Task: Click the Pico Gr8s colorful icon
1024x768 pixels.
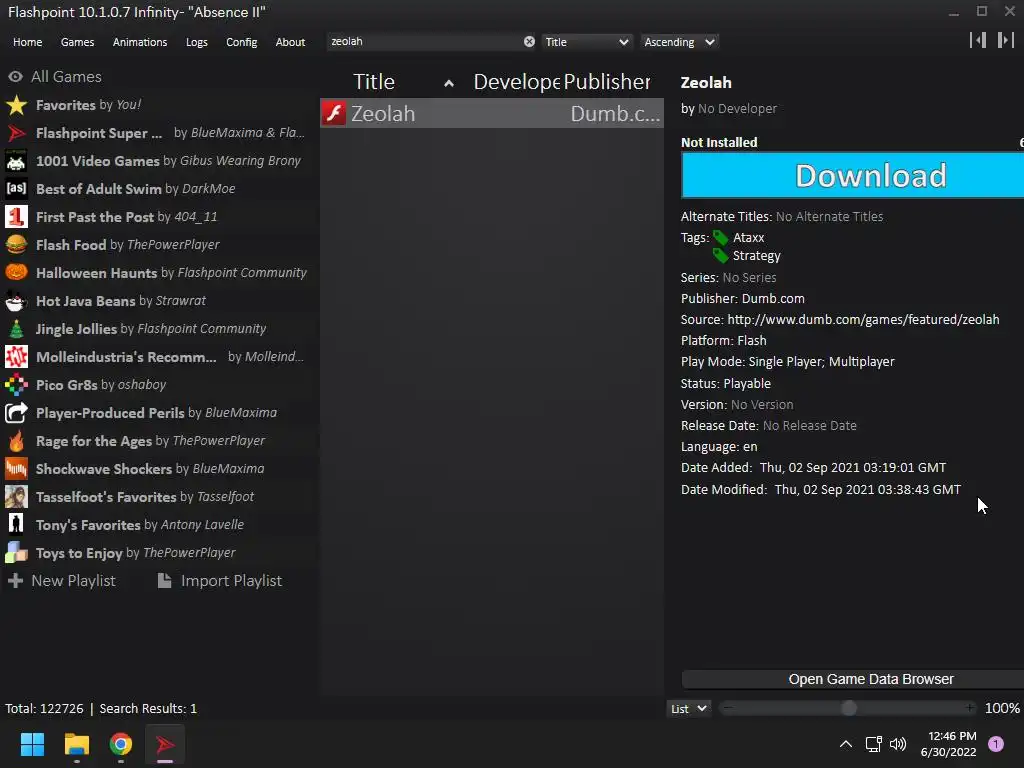Action: (16, 385)
